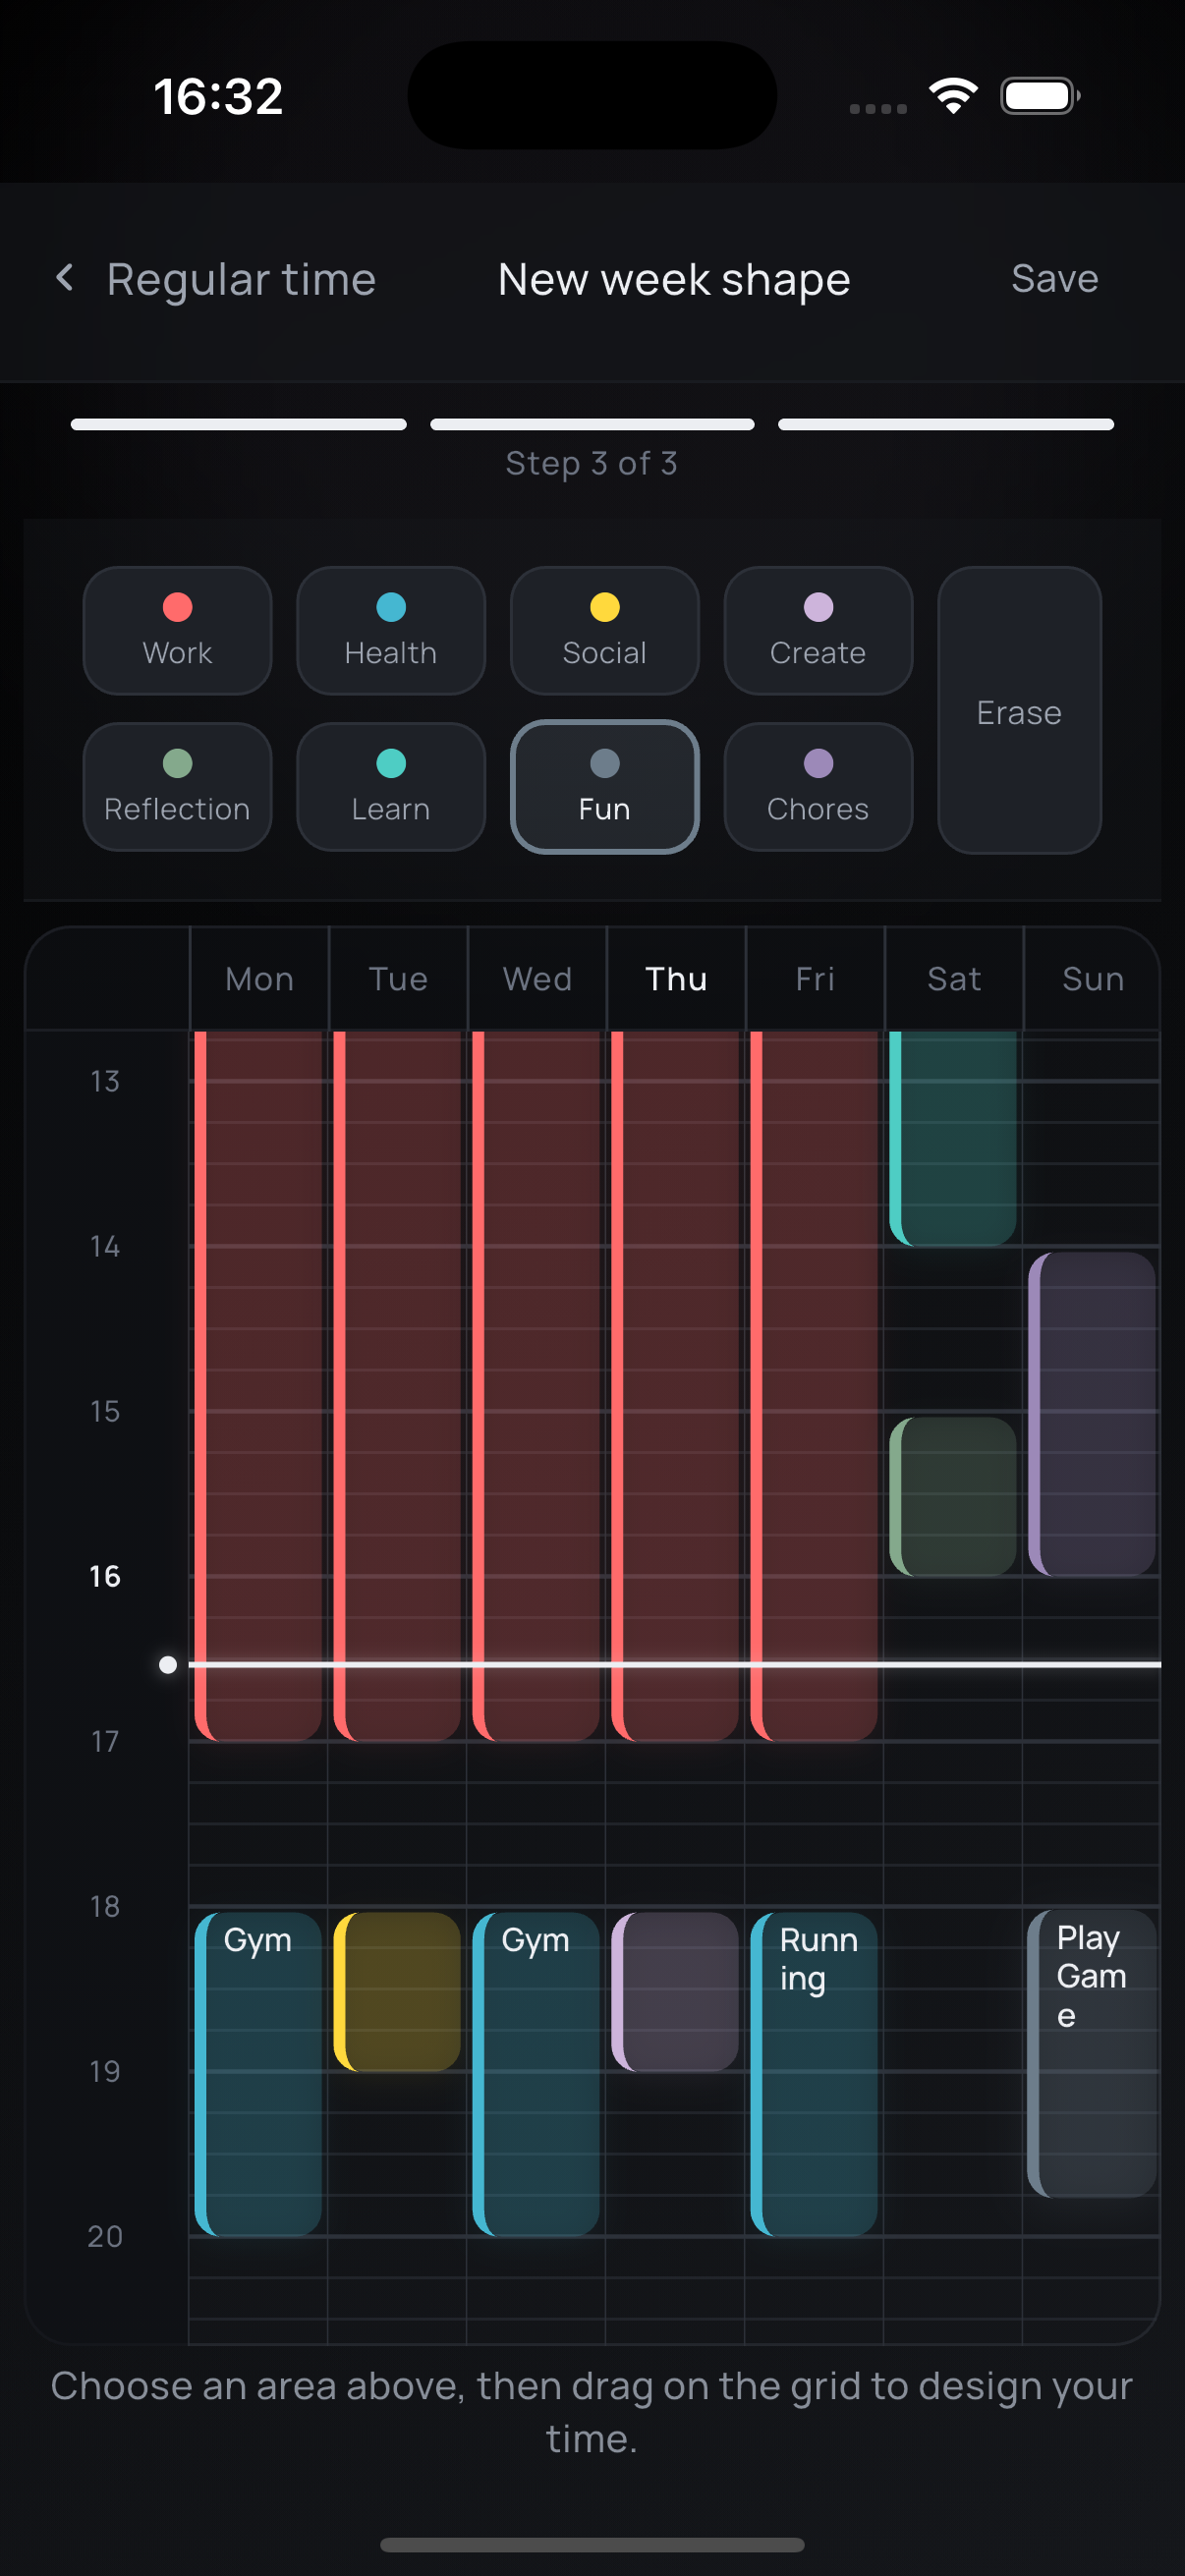Select Tuesday's yellow Social block
1185x2576 pixels.
(x=397, y=1992)
